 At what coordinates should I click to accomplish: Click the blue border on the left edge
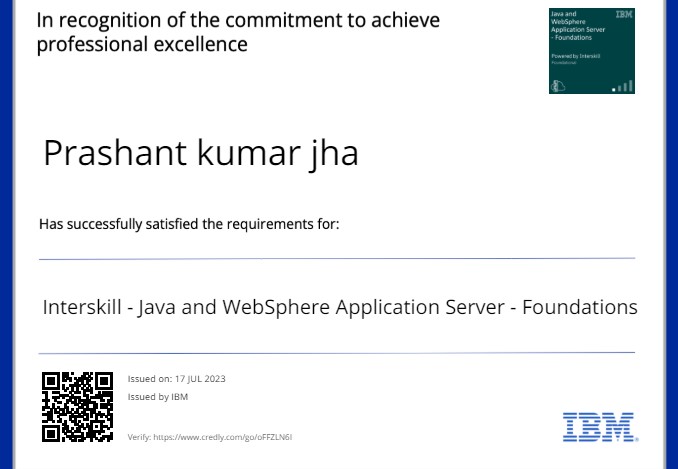[6, 234]
